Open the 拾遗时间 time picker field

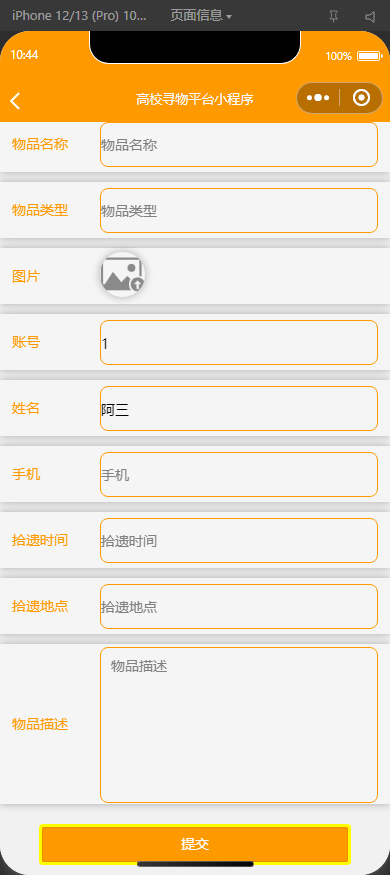[239, 540]
